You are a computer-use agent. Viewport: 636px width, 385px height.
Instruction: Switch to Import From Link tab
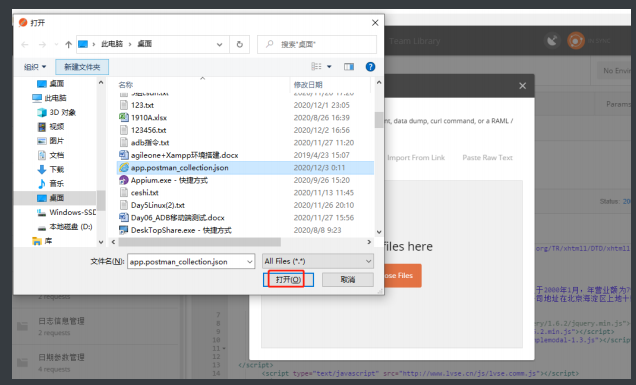(416, 157)
